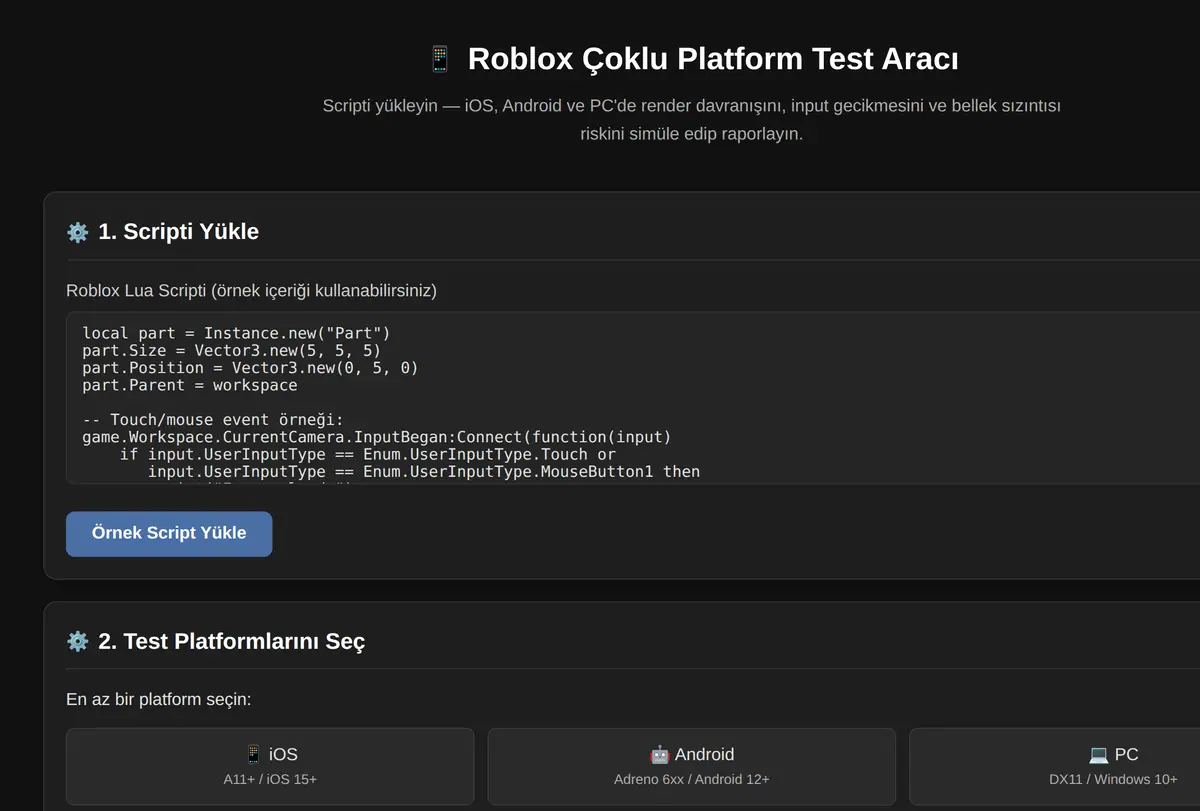Click the comment '-- Touch/mouse event örneği:'
The image size is (1200, 811).
pos(213,420)
